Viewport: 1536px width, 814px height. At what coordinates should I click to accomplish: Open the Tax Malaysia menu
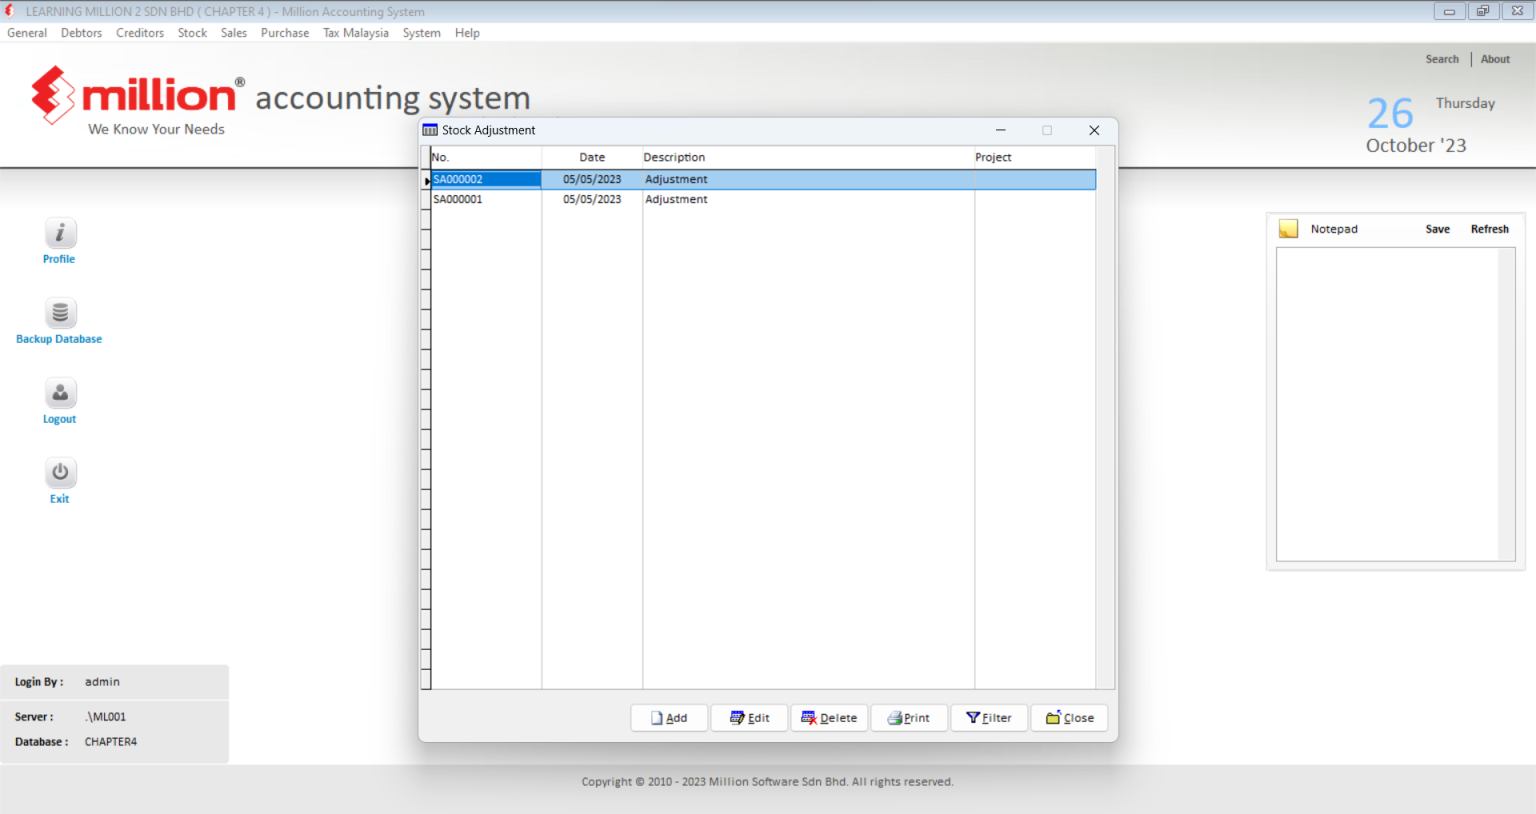pyautogui.click(x=356, y=33)
